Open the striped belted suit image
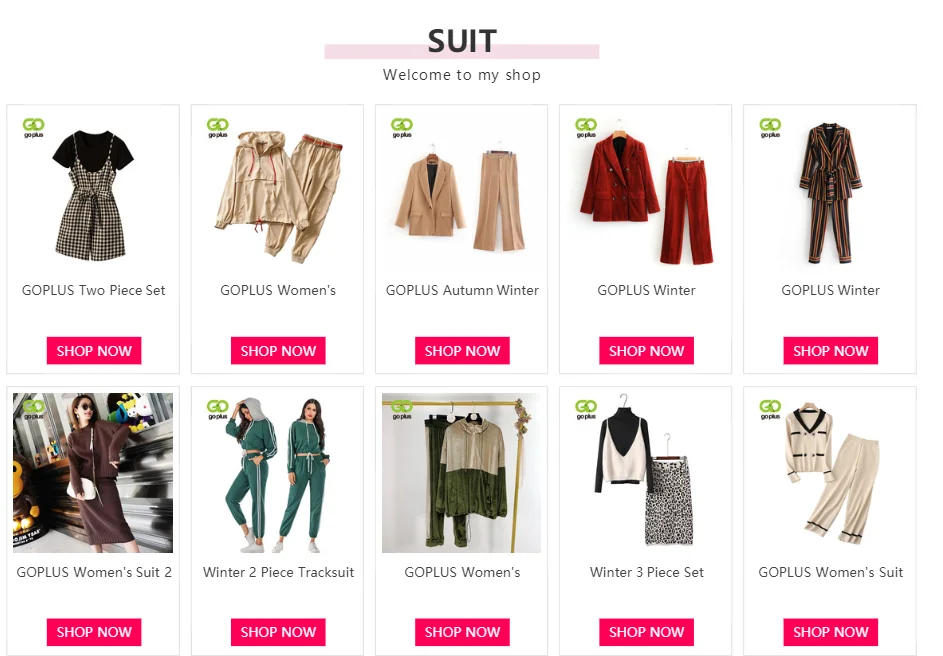 [x=830, y=191]
